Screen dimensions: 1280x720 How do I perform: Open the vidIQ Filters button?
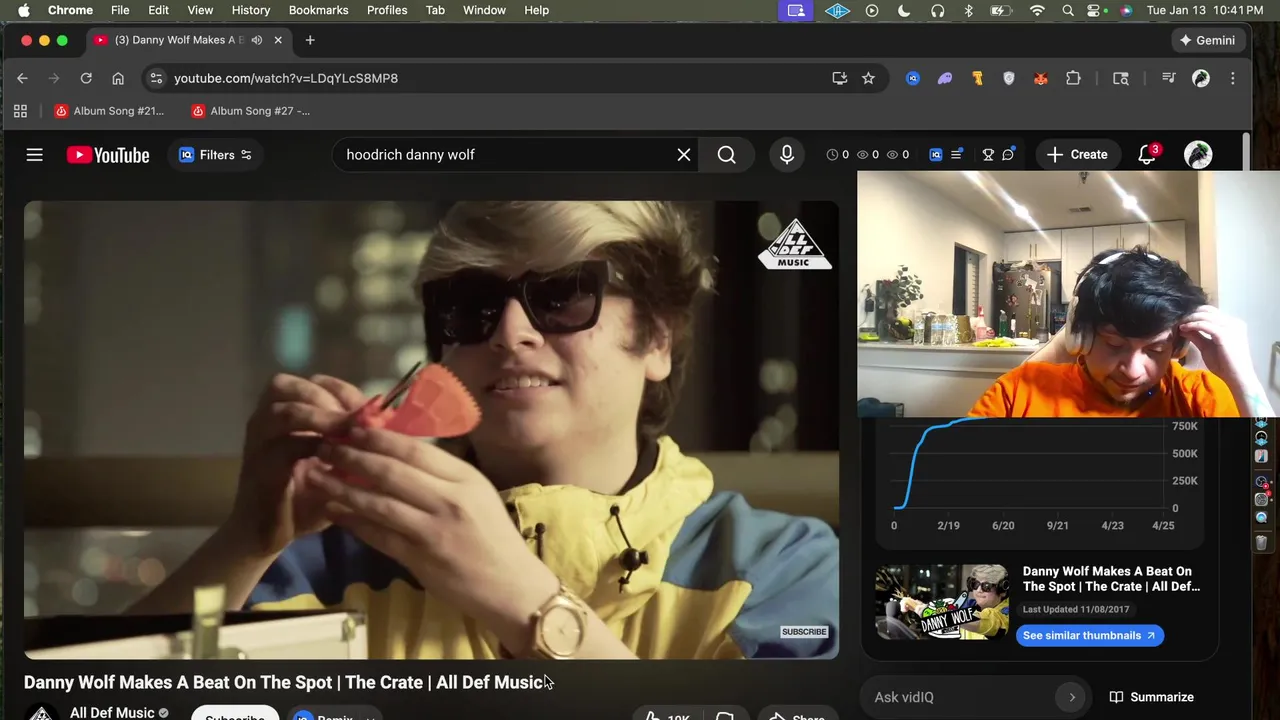tap(215, 155)
